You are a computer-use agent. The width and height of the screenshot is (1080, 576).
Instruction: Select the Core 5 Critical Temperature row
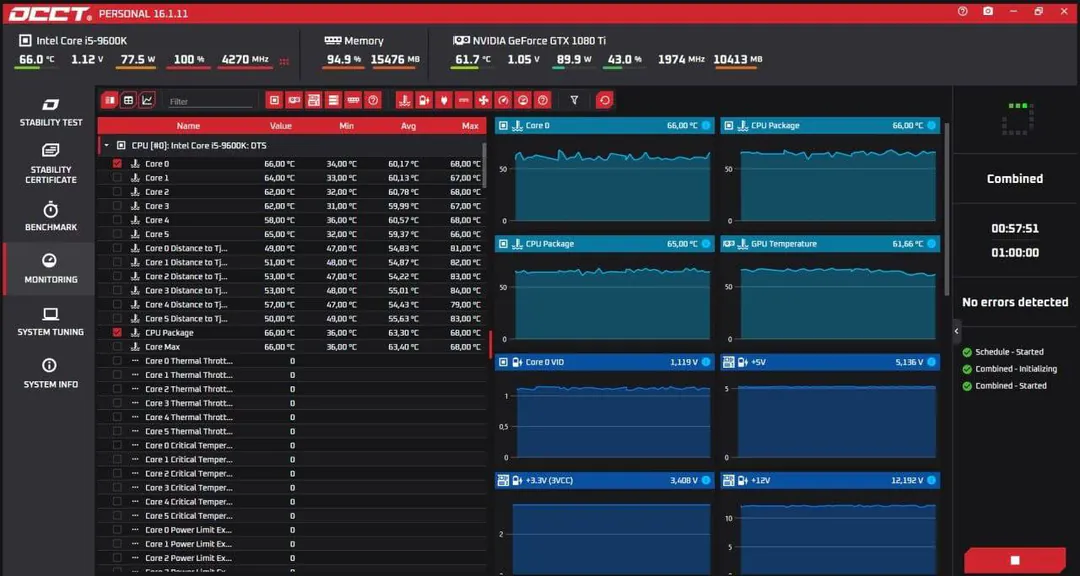[x=291, y=515]
